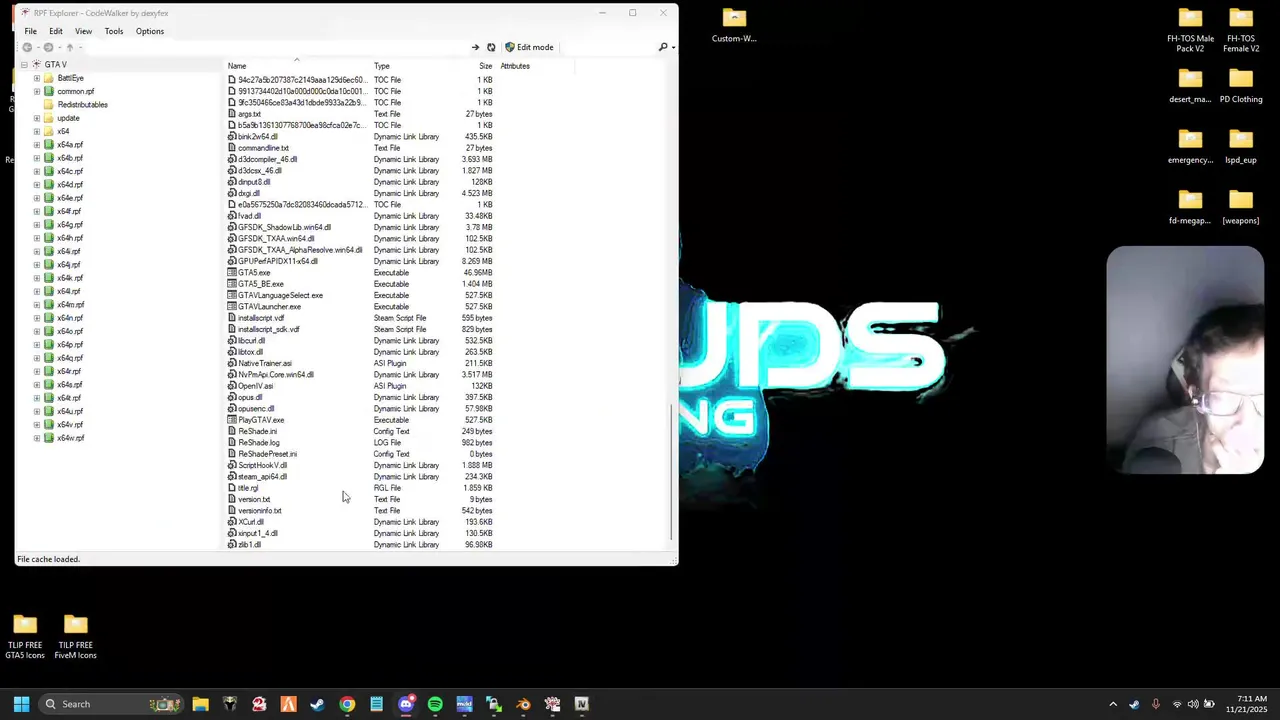Click the Refresh icon in the toolbar

click(x=491, y=47)
